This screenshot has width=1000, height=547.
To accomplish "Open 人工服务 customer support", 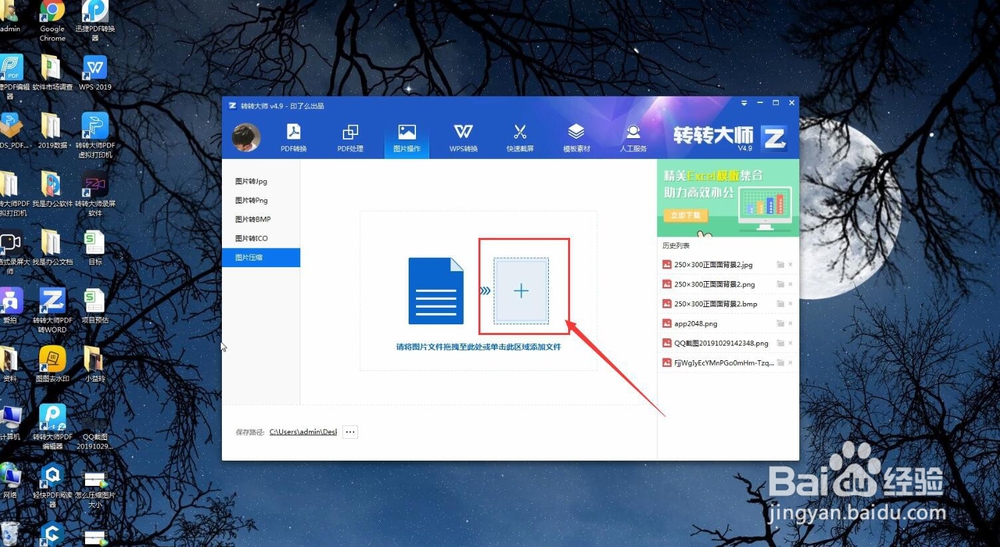I will point(633,138).
